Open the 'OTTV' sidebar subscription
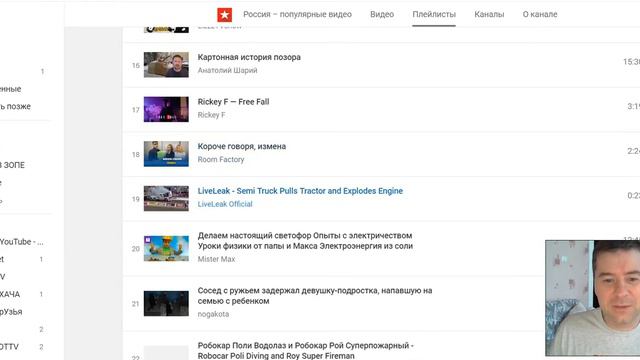The height and width of the screenshot is (360, 640). tap(9, 347)
